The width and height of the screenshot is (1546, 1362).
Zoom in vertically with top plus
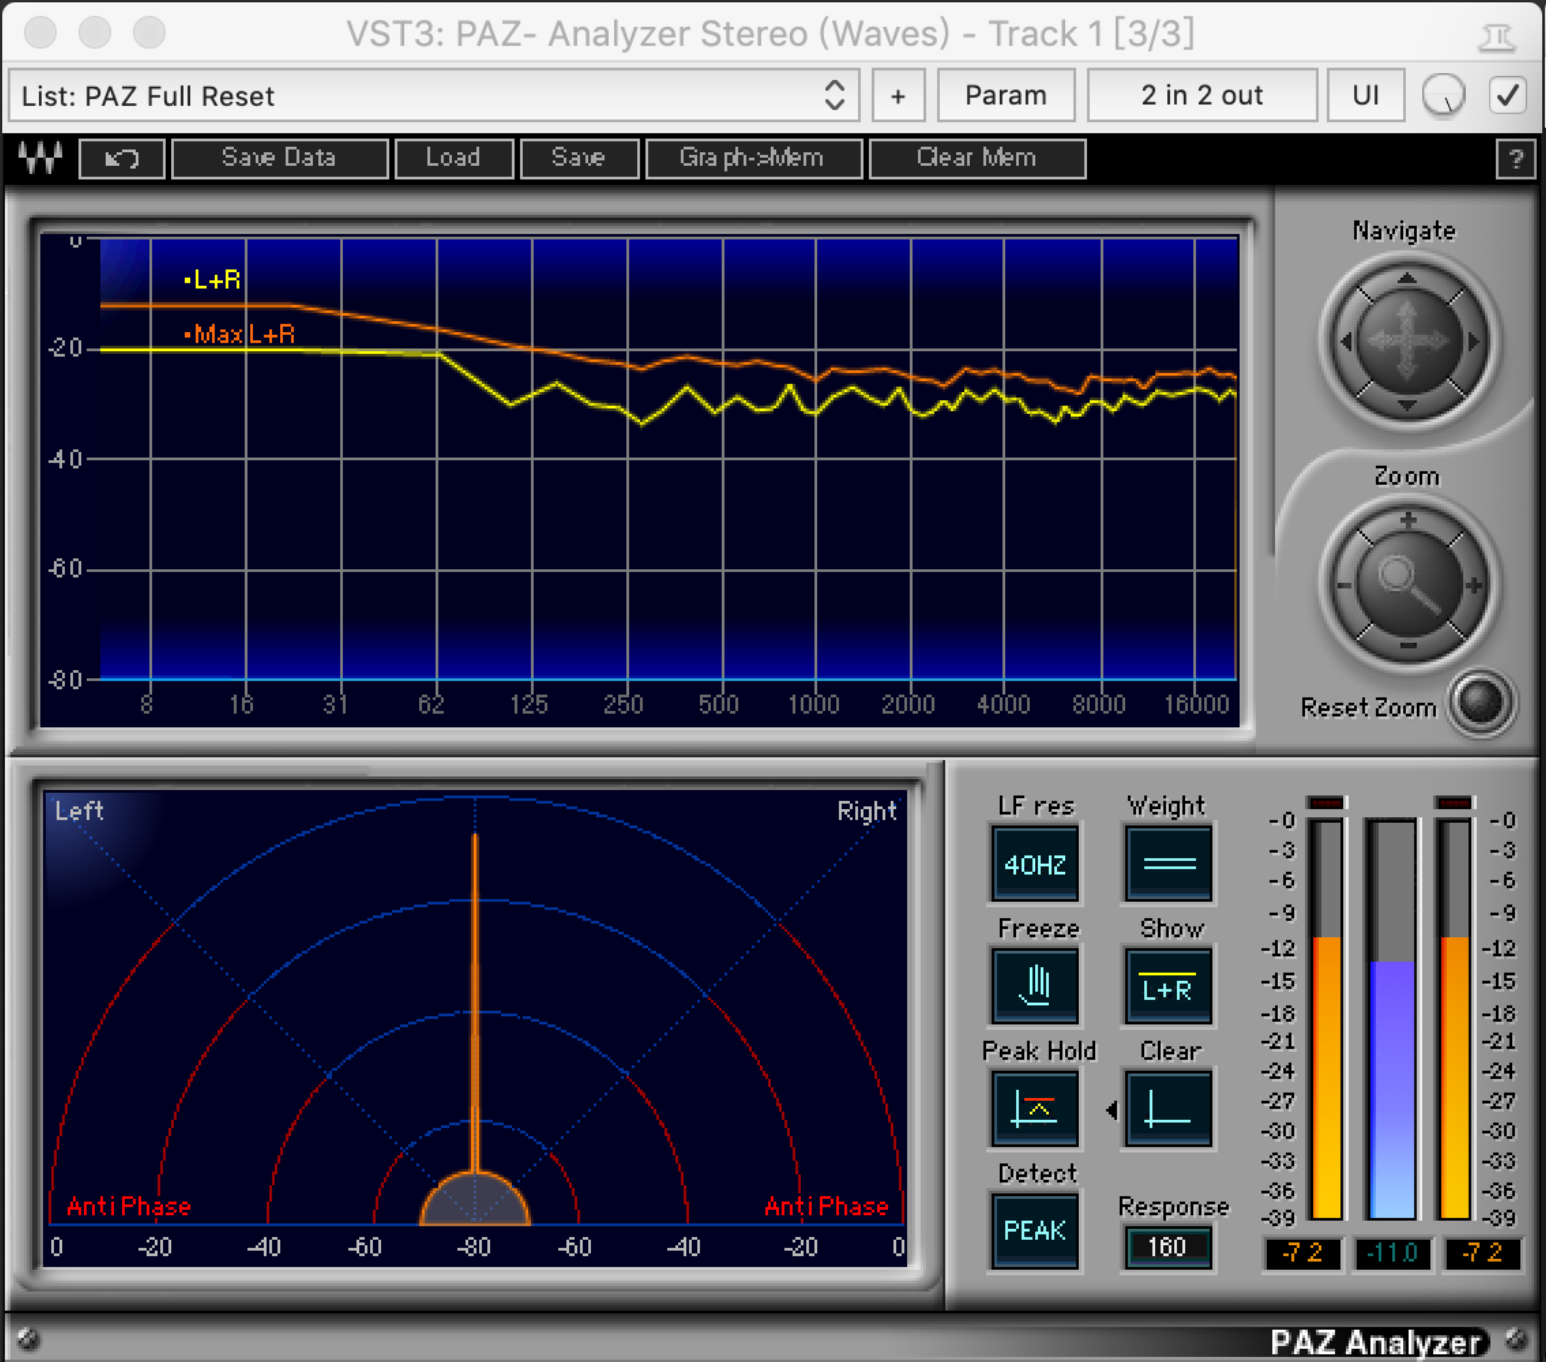coord(1408,520)
